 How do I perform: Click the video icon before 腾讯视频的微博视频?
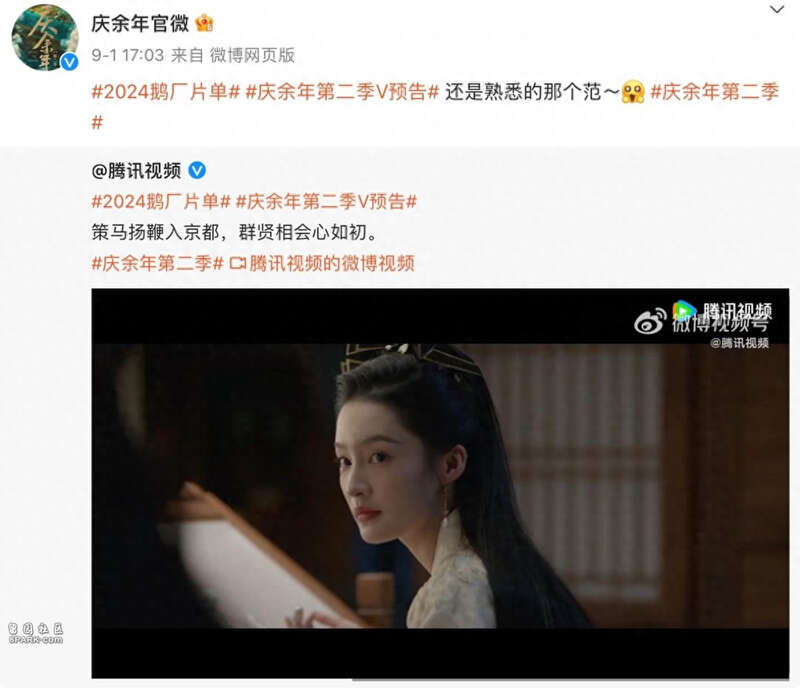pos(237,263)
